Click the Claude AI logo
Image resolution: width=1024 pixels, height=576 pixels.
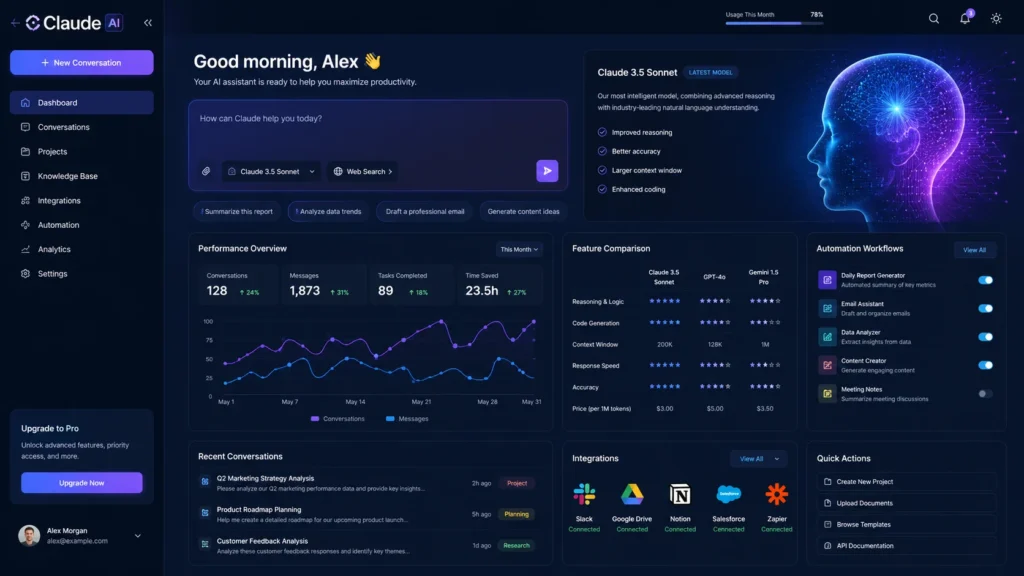tap(74, 23)
